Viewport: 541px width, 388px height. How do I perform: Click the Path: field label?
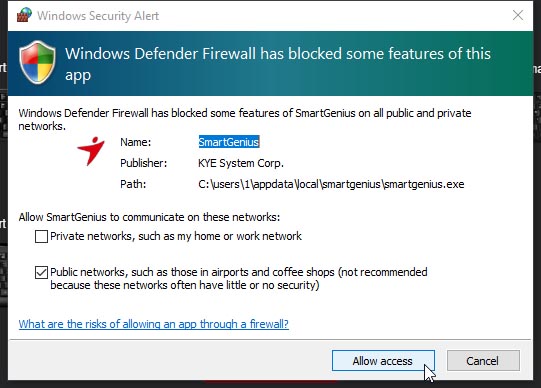133,184
